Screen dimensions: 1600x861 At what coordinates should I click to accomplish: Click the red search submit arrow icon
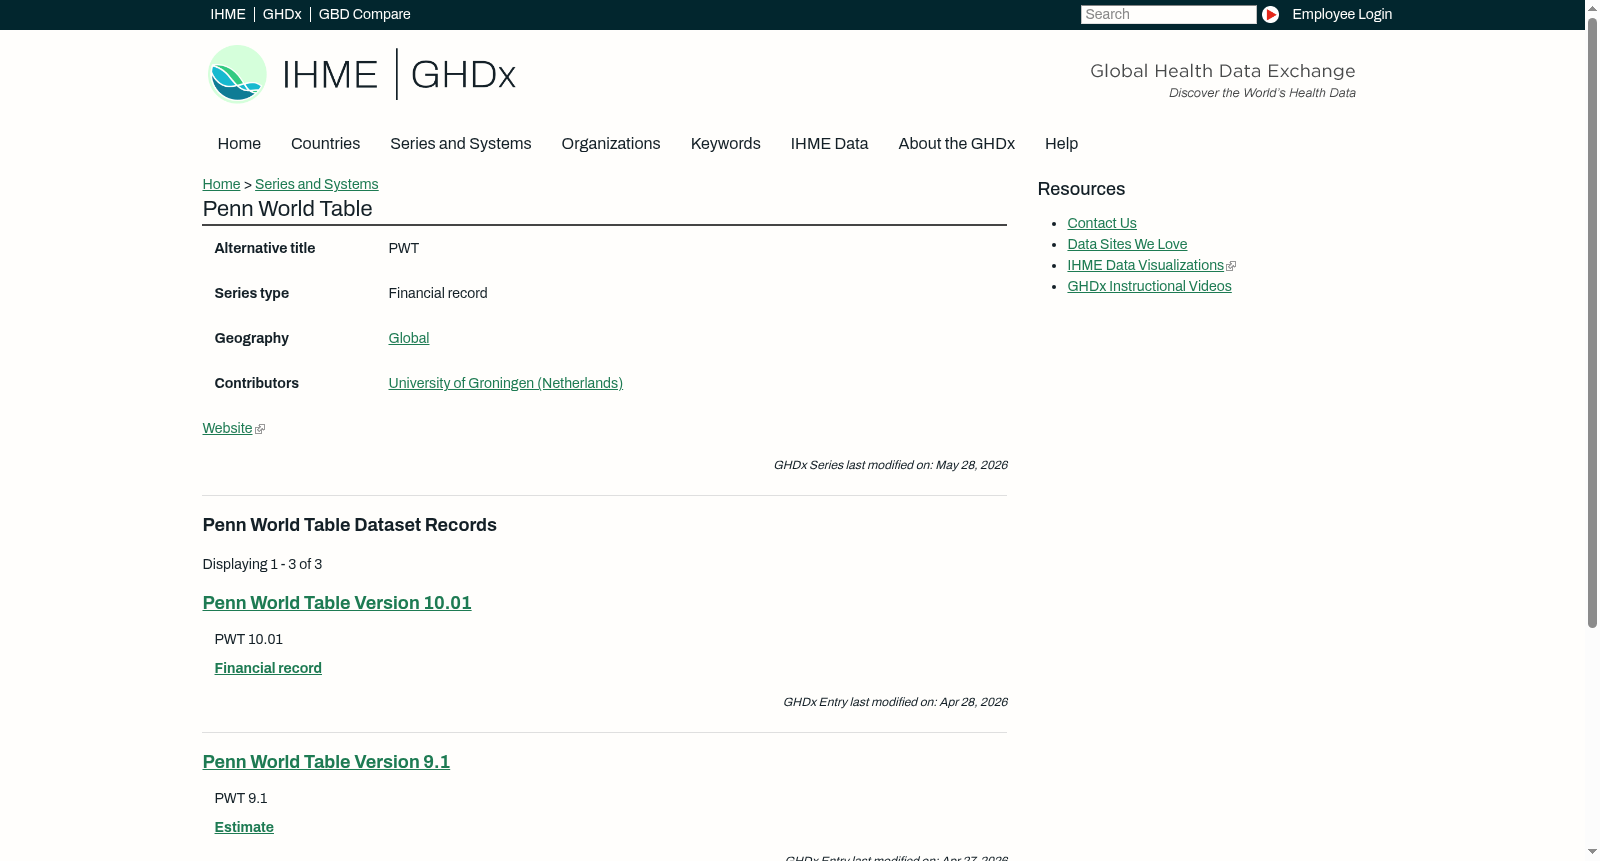tap(1270, 14)
